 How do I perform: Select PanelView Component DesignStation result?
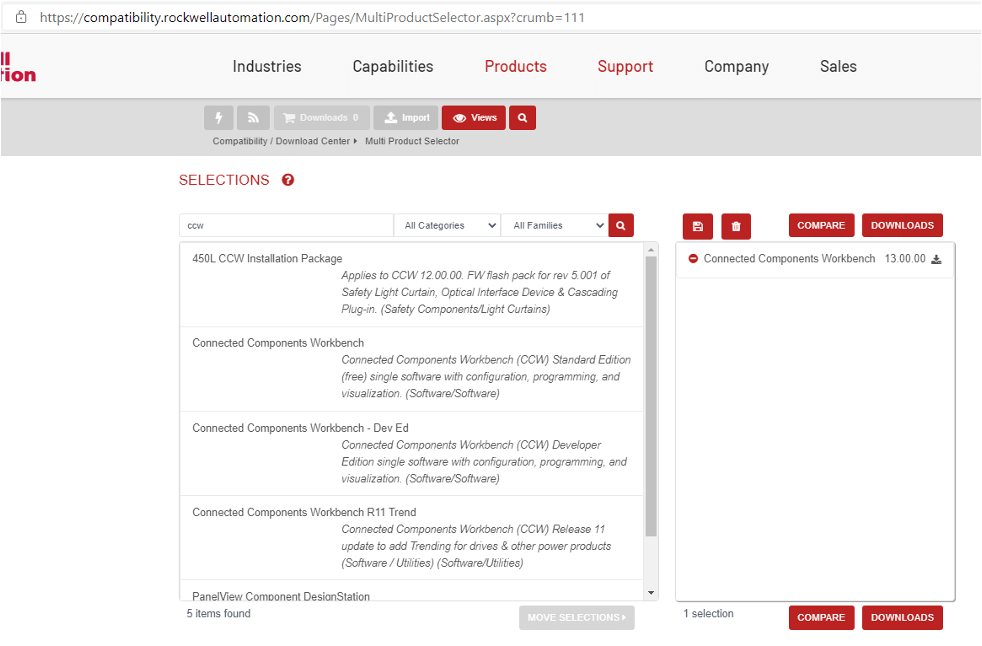point(411,591)
